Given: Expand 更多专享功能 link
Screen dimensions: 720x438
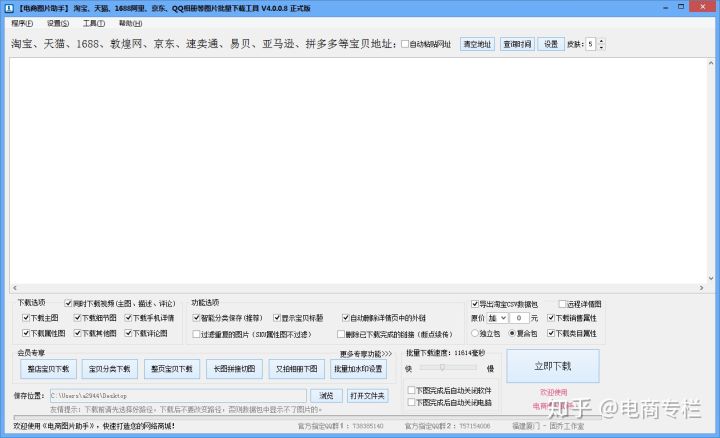Looking at the screenshot, I should coord(366,353).
